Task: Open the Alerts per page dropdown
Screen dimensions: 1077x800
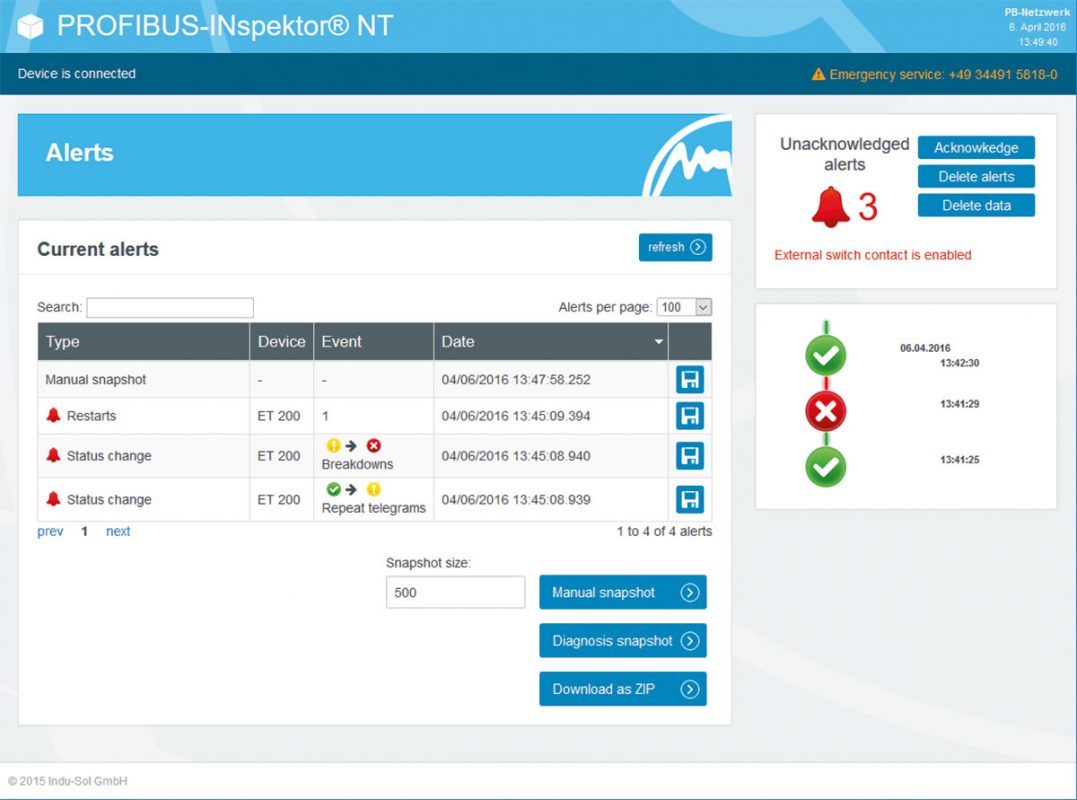Action: point(684,307)
